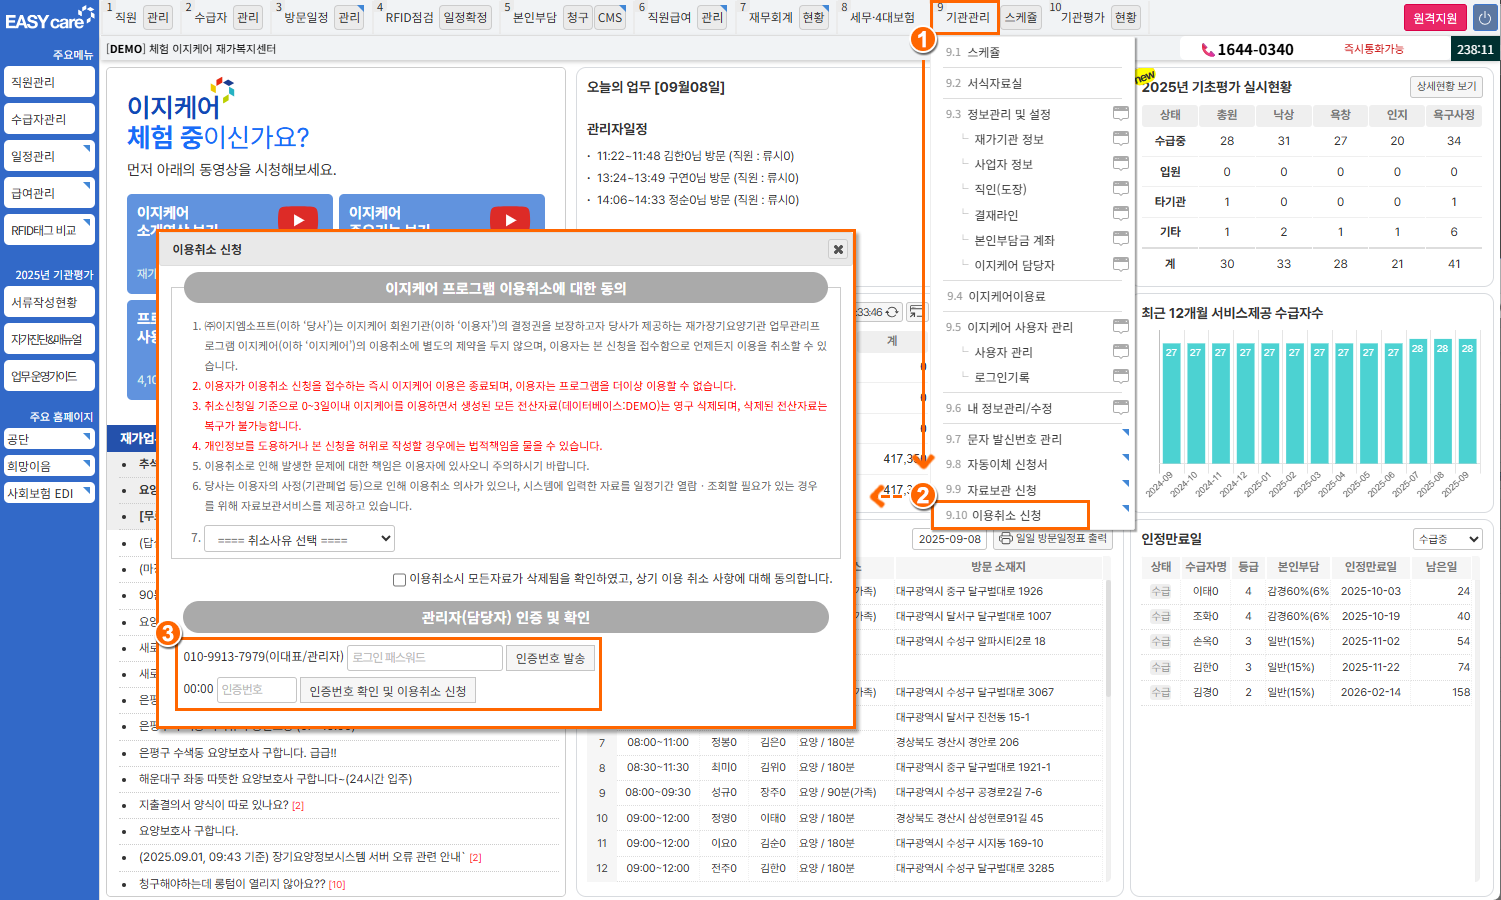Click the refresh icon beside the 33:46 timer

click(x=892, y=312)
